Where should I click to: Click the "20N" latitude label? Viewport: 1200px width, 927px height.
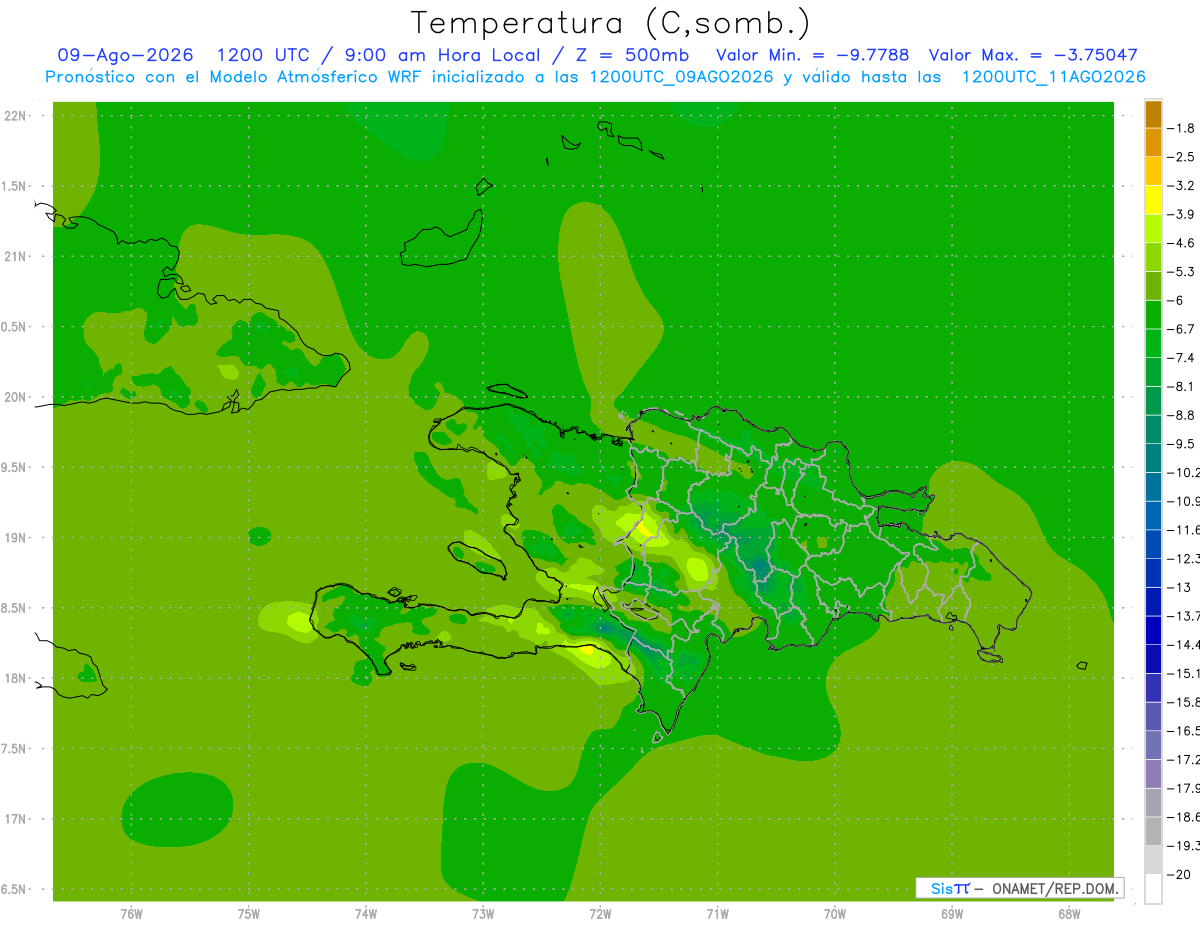point(14,397)
